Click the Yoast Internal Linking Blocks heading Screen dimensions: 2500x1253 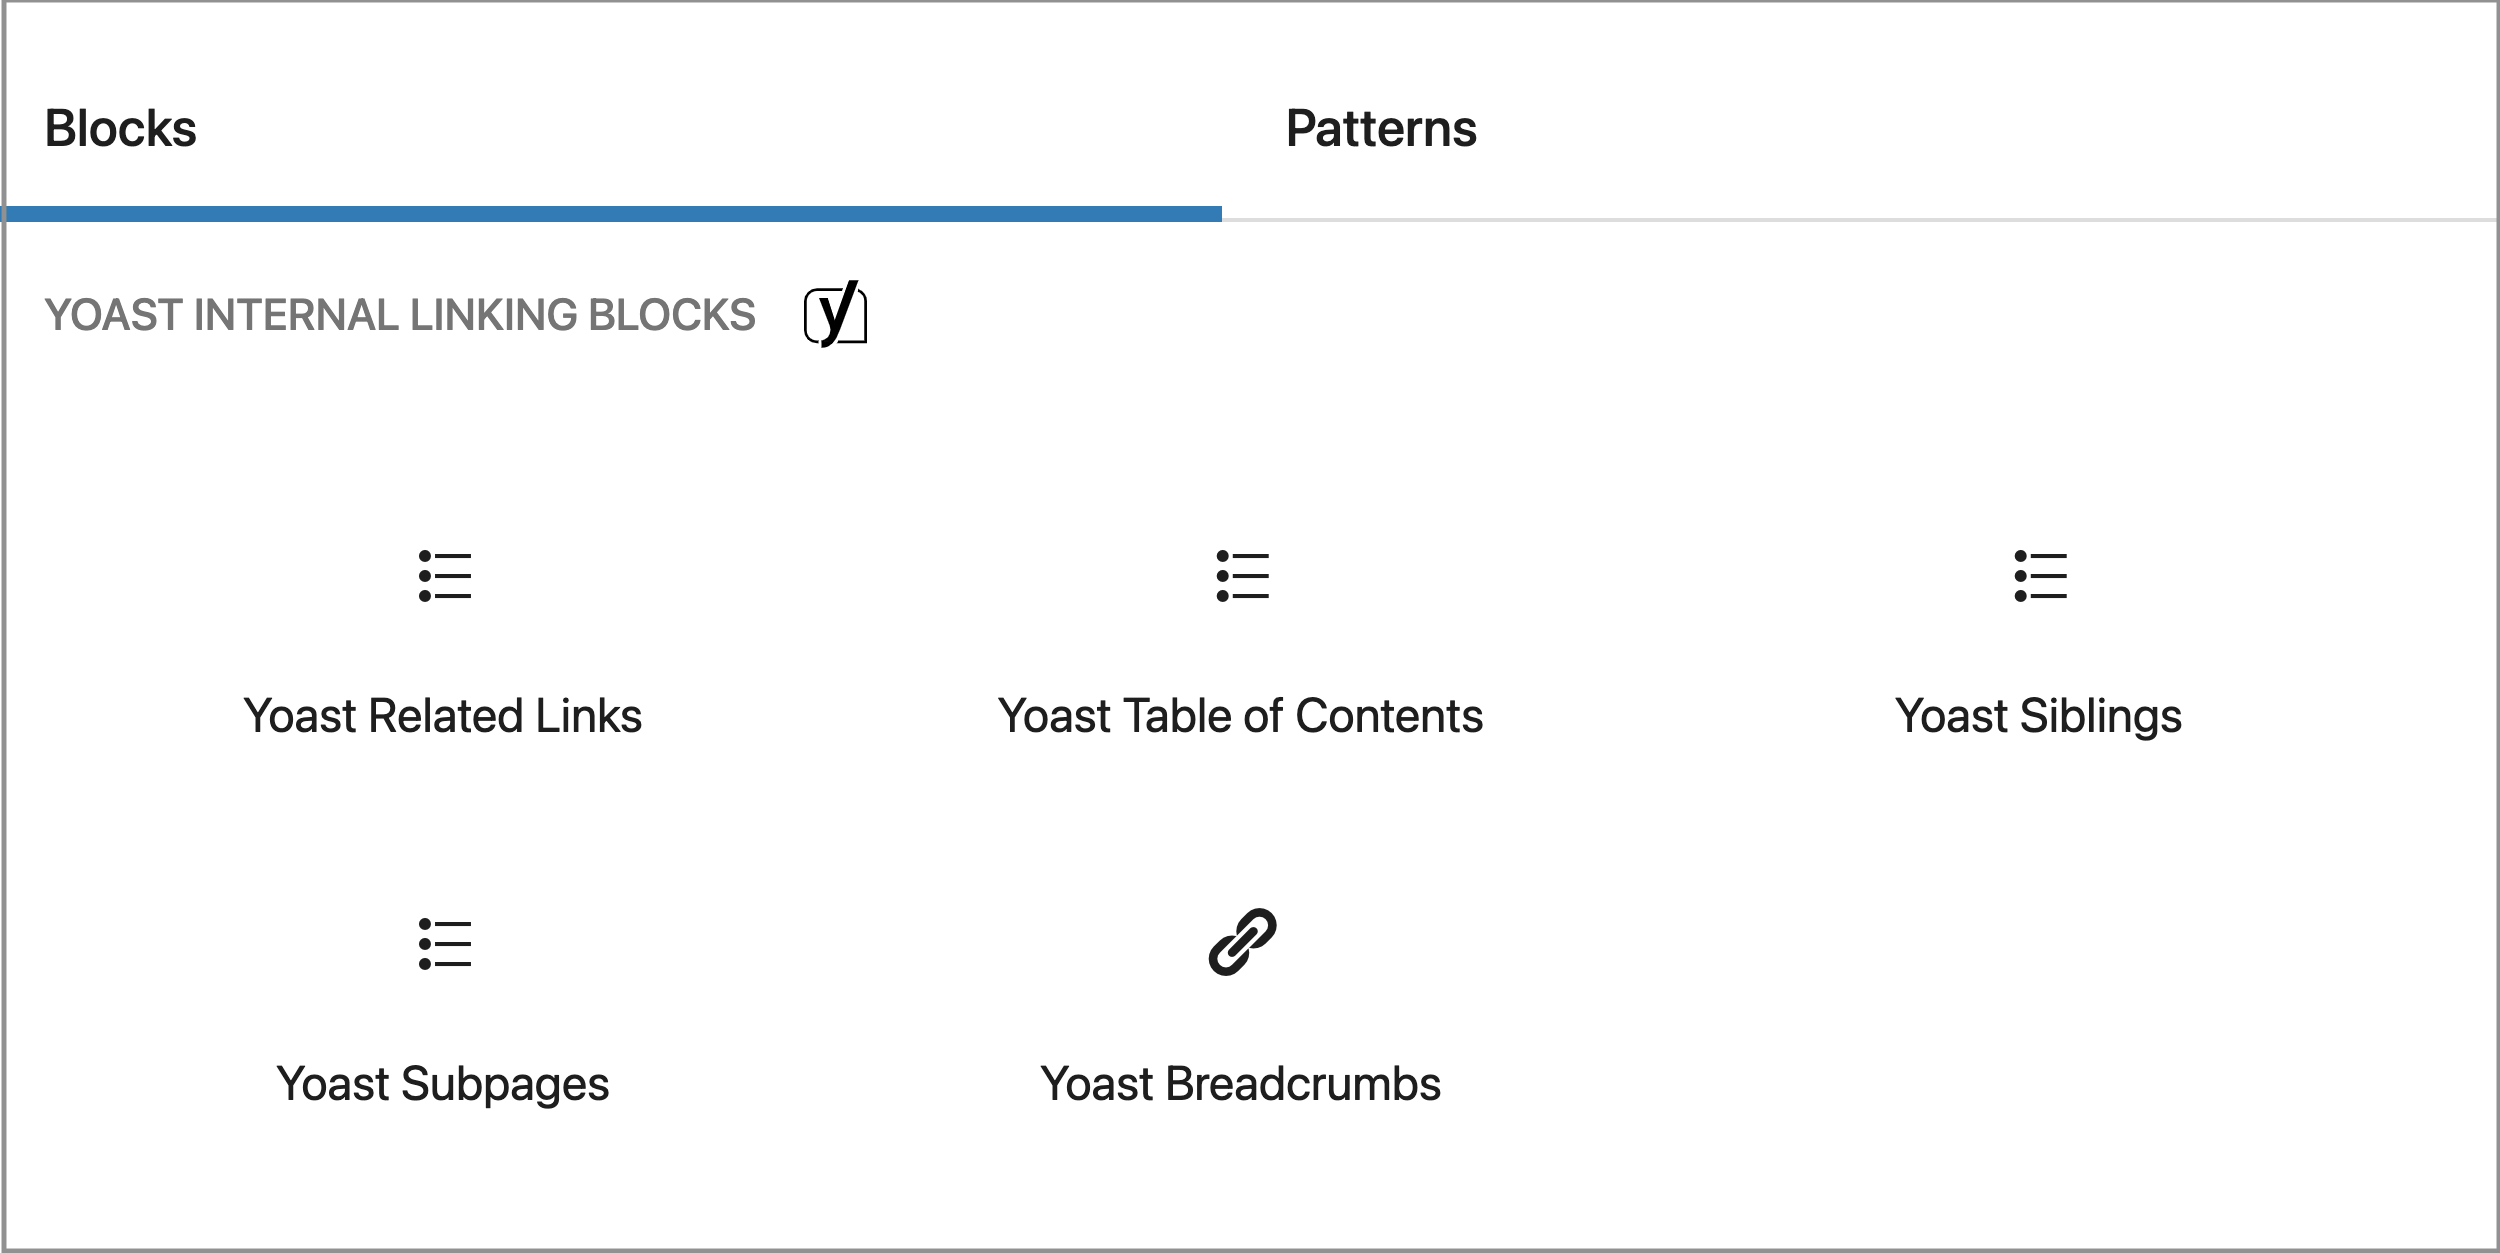400,315
